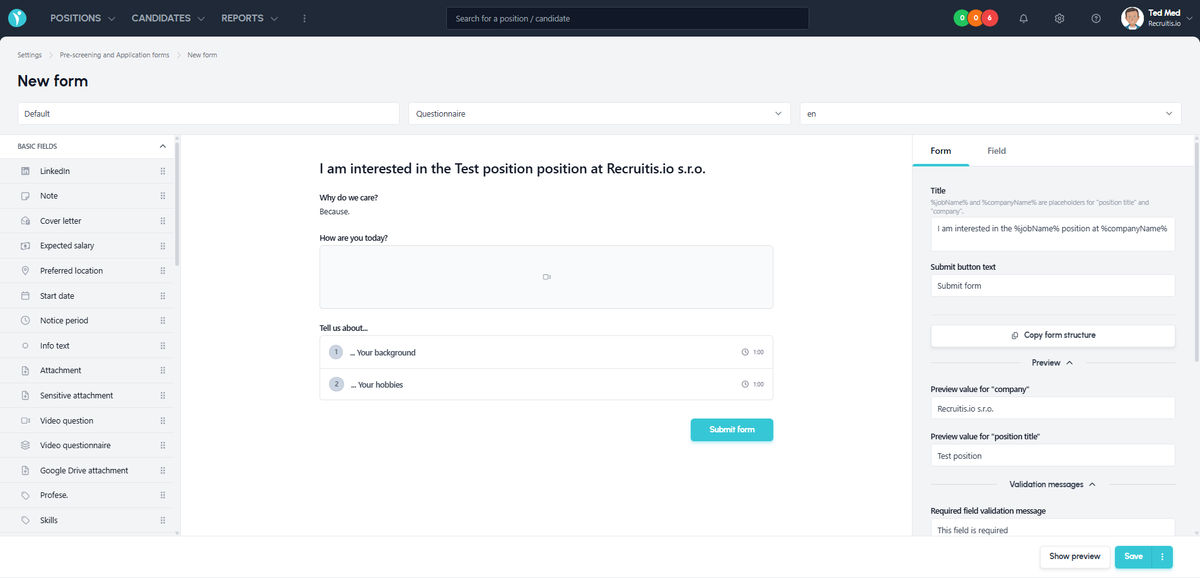Go to Settings breadcrumb
The width and height of the screenshot is (1200, 578).
pyautogui.click(x=30, y=55)
